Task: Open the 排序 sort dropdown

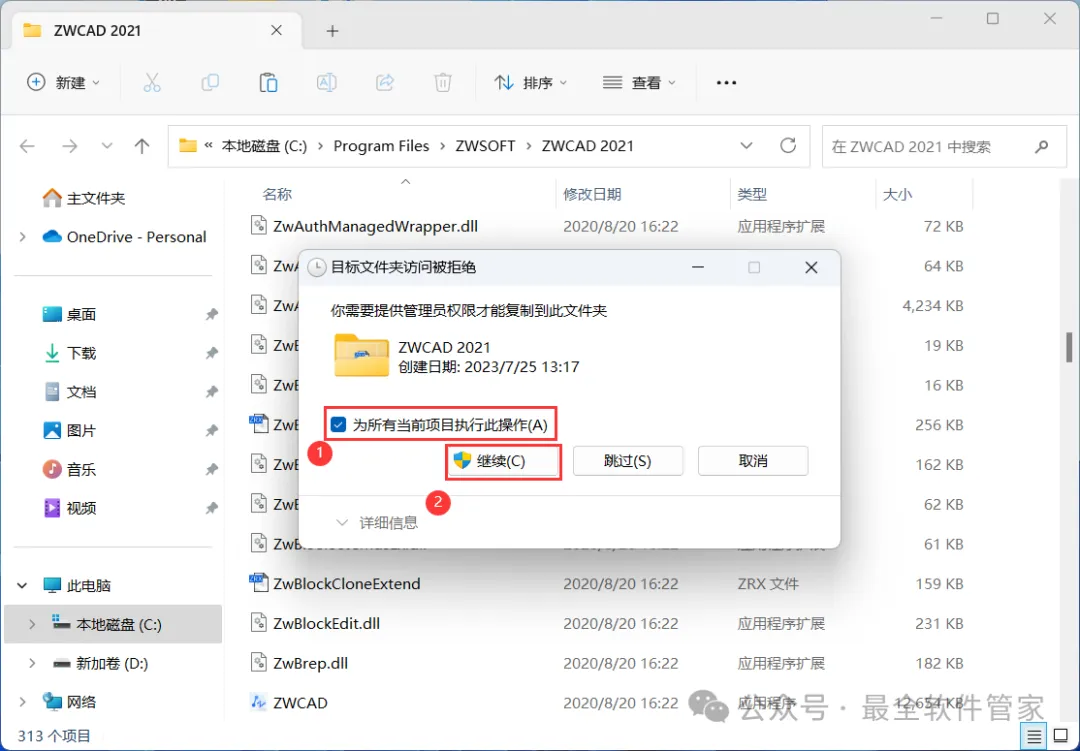Action: (530, 83)
